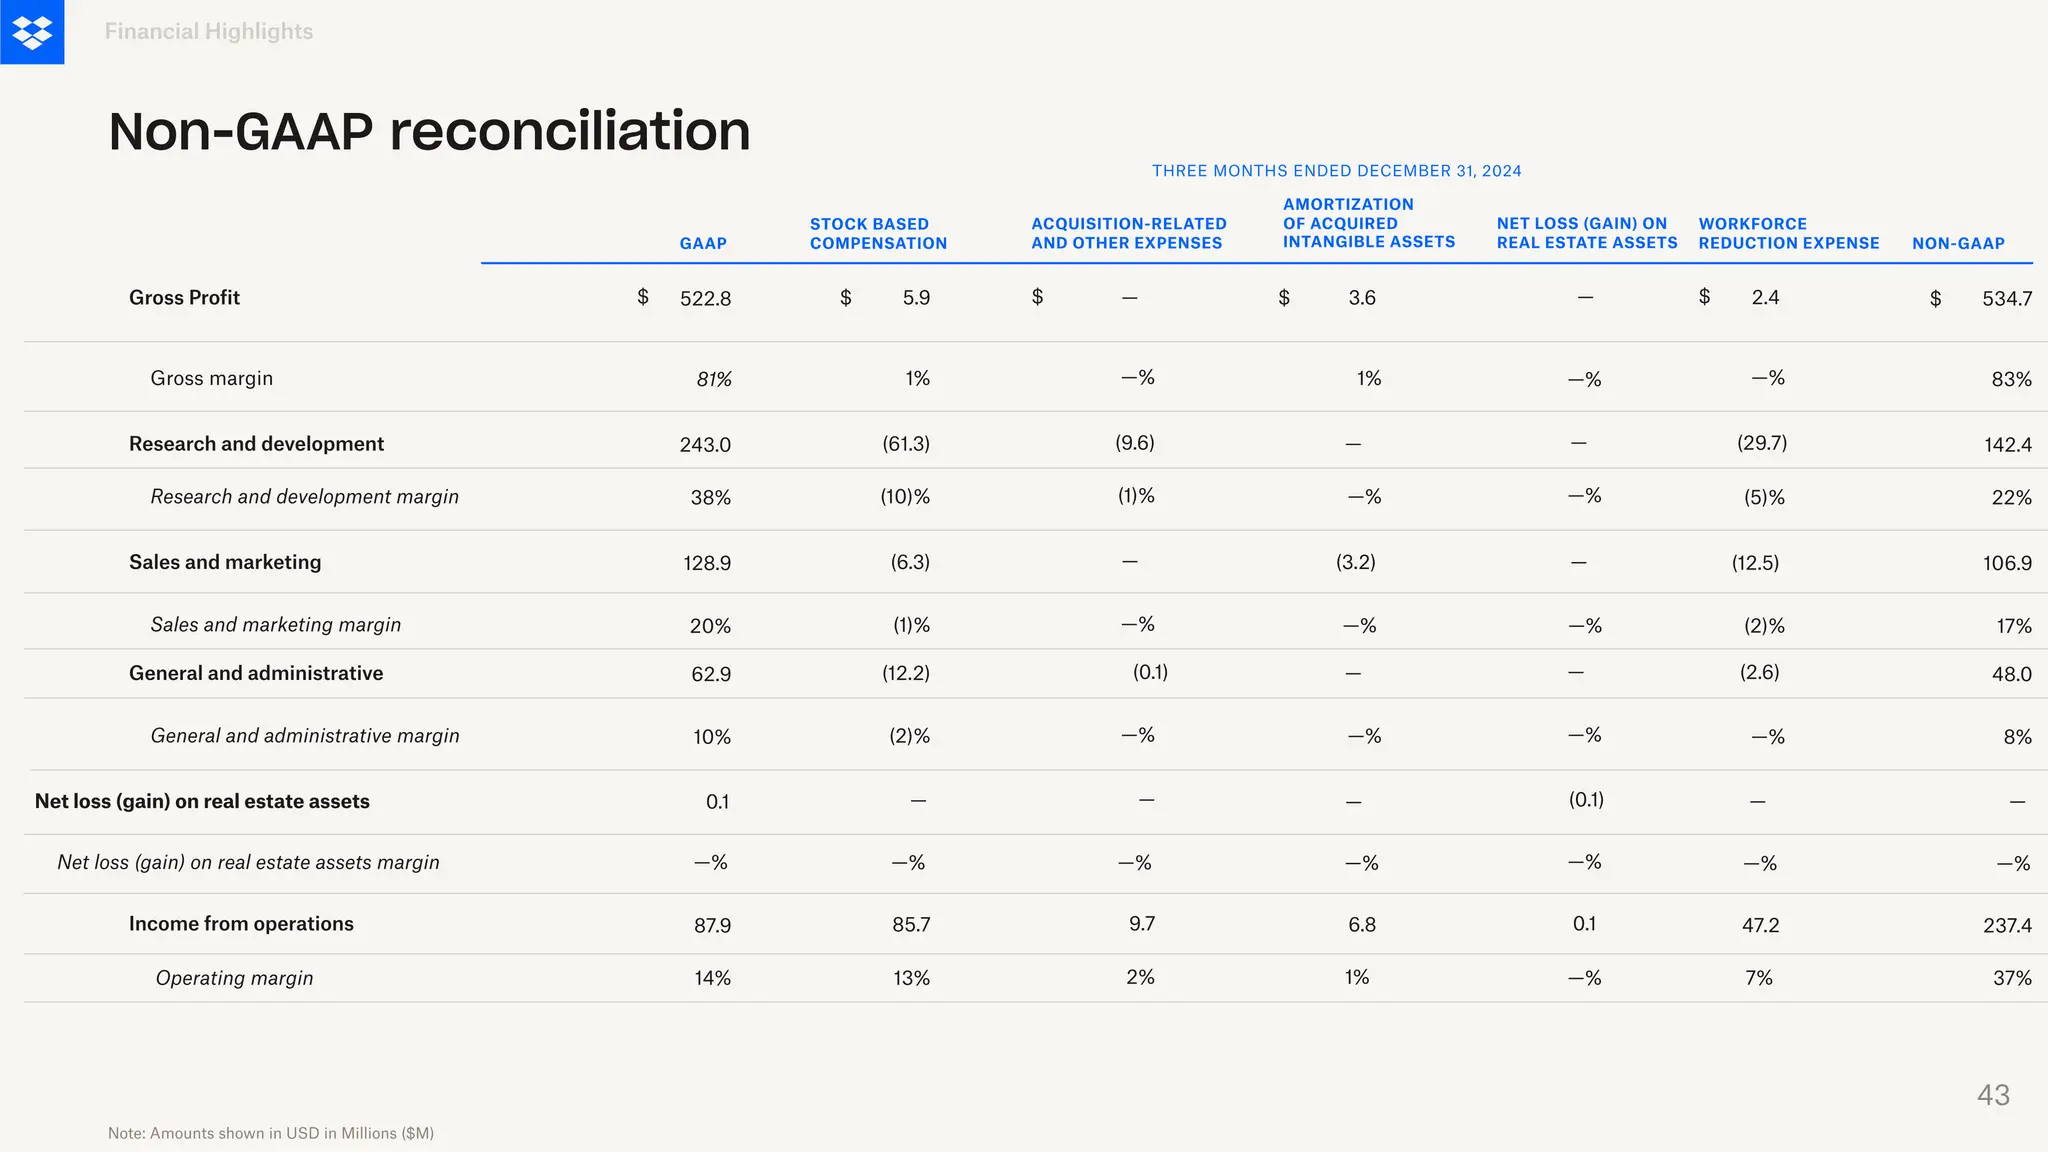
Task: Click the Sales and marketing row label
Action: coord(225,562)
